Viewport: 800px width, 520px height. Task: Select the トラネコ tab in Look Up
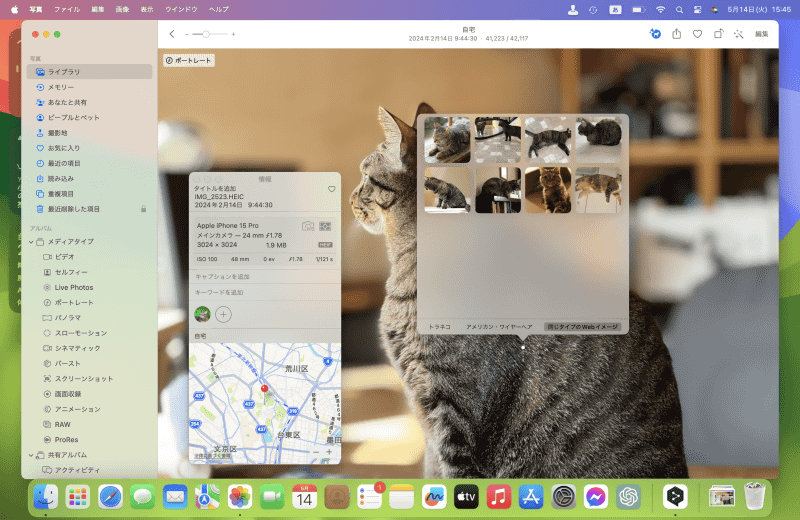point(439,327)
